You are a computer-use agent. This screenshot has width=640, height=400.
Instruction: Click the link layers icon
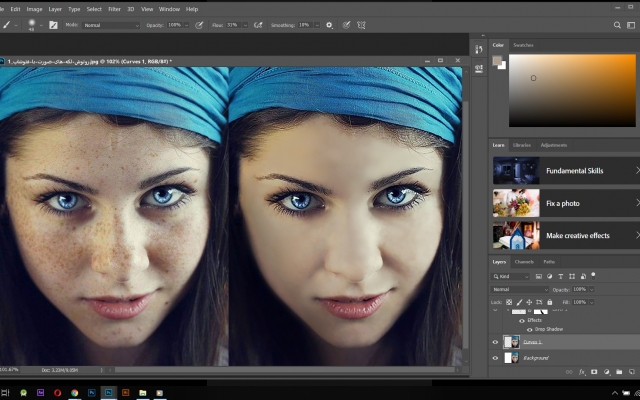pos(569,372)
